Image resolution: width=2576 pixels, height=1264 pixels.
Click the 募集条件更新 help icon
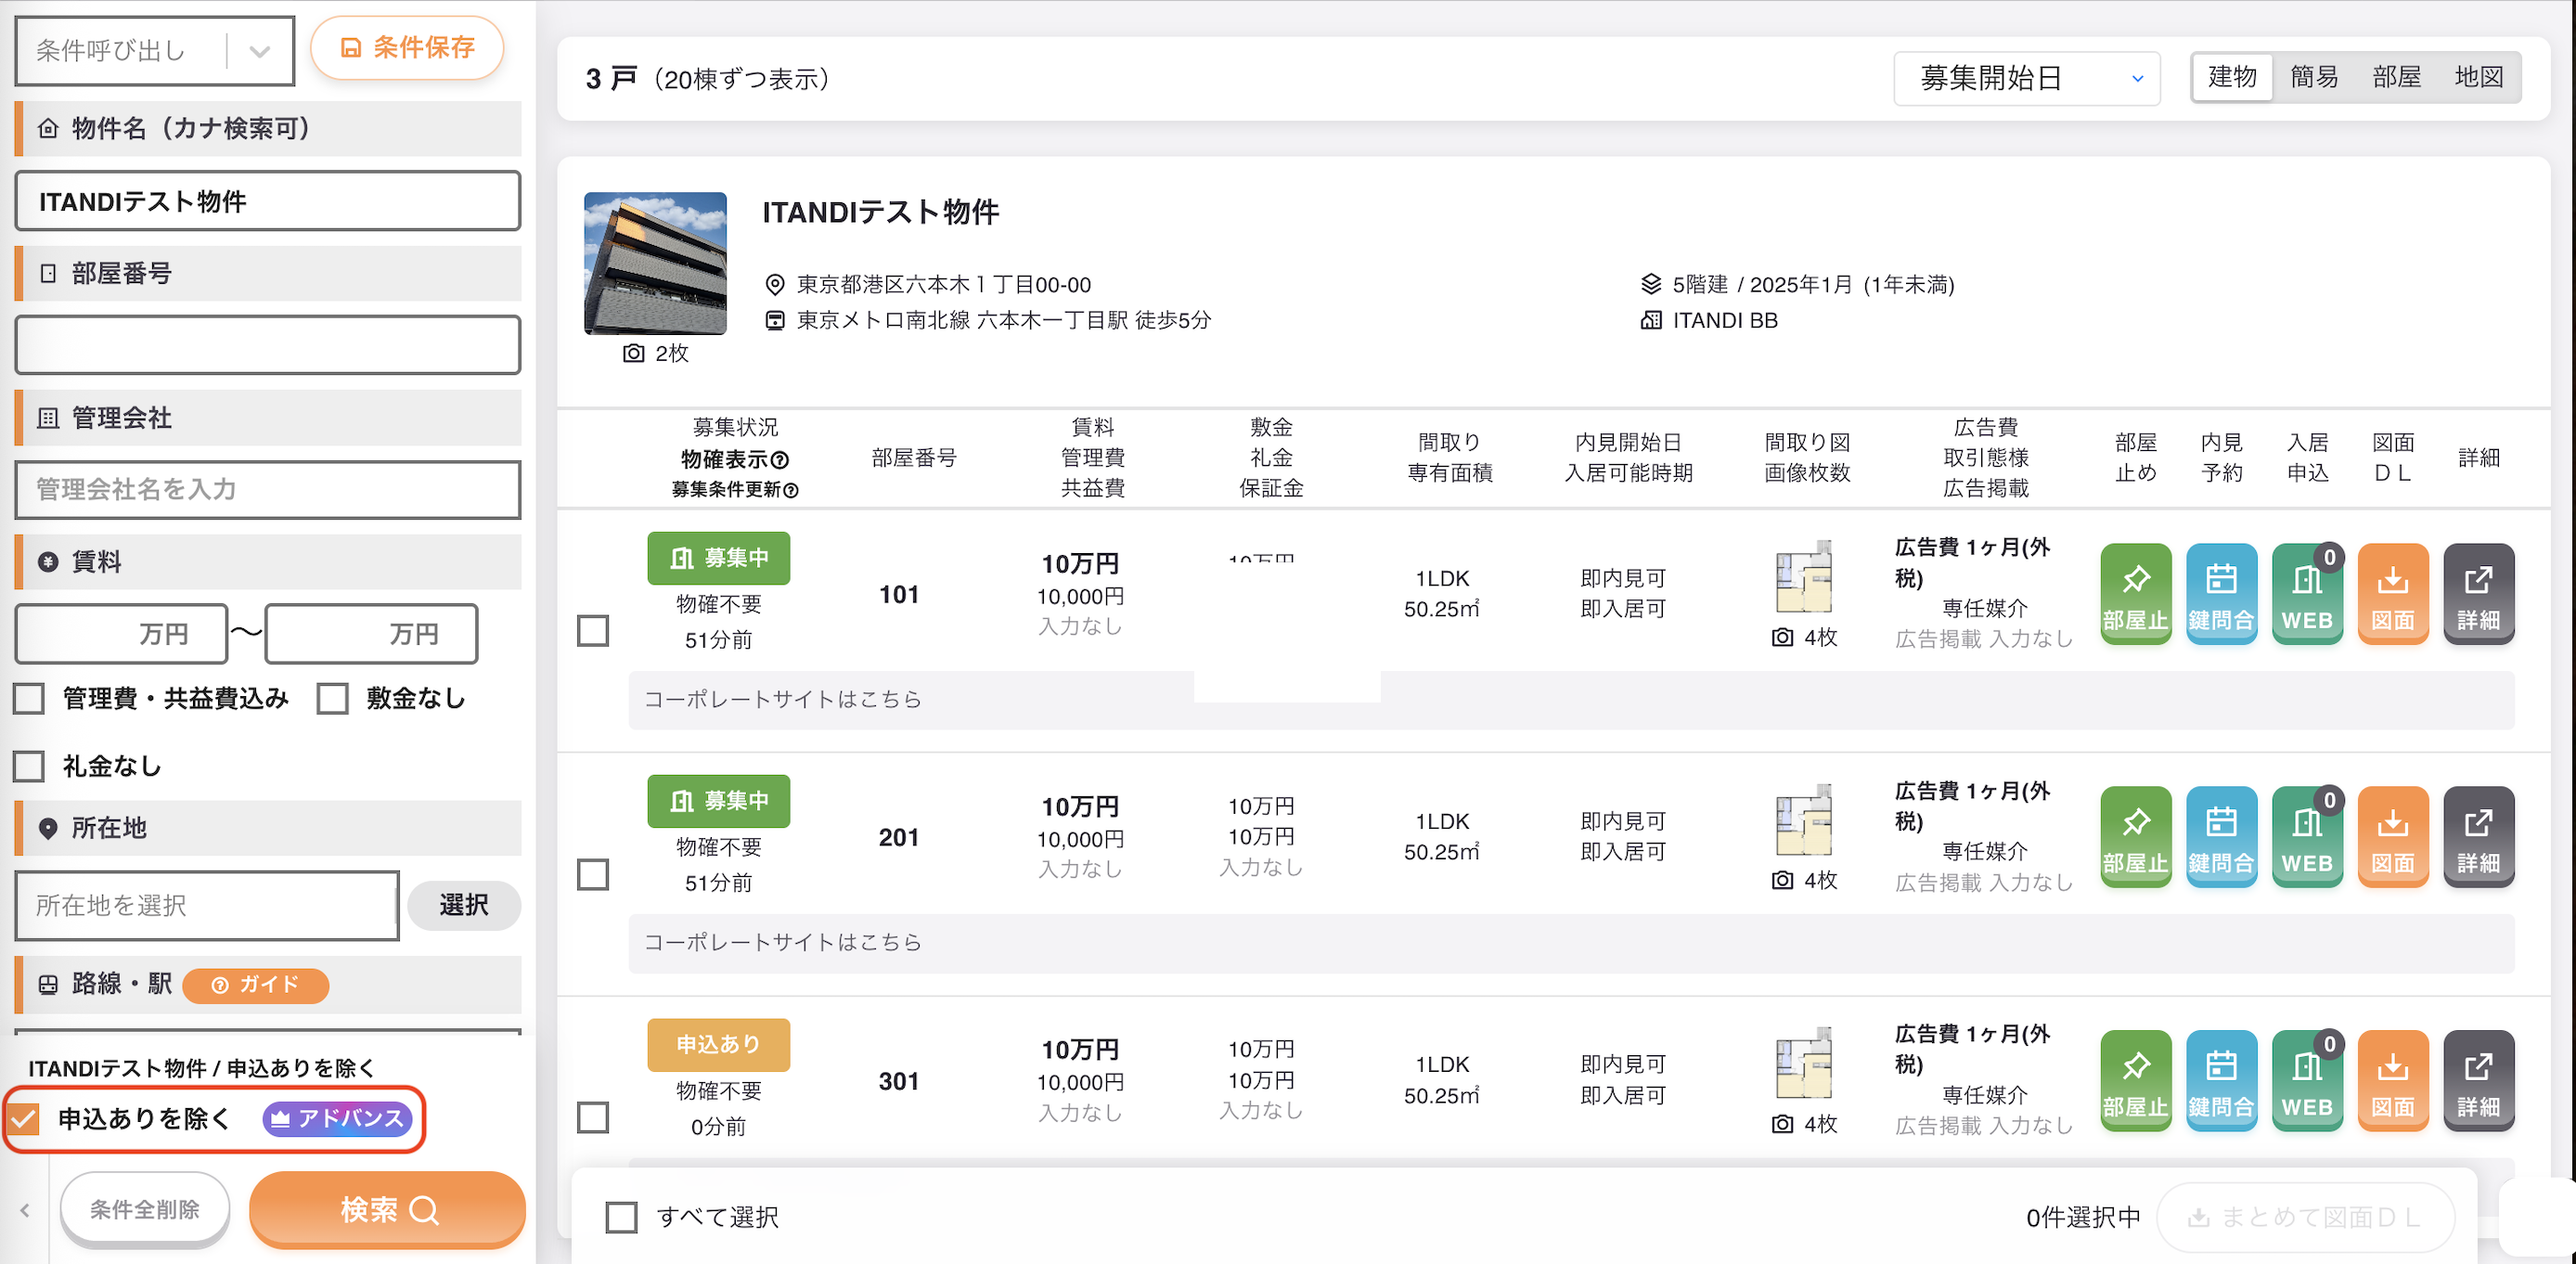point(791,490)
